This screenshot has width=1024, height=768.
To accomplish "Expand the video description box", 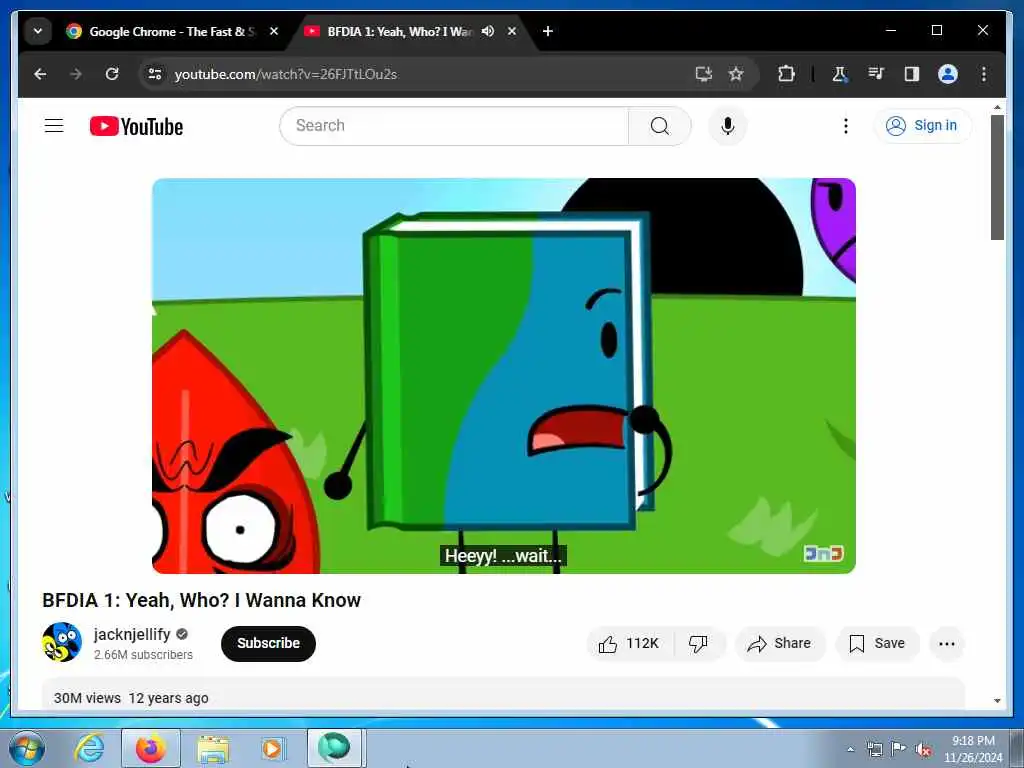I will (x=503, y=694).
